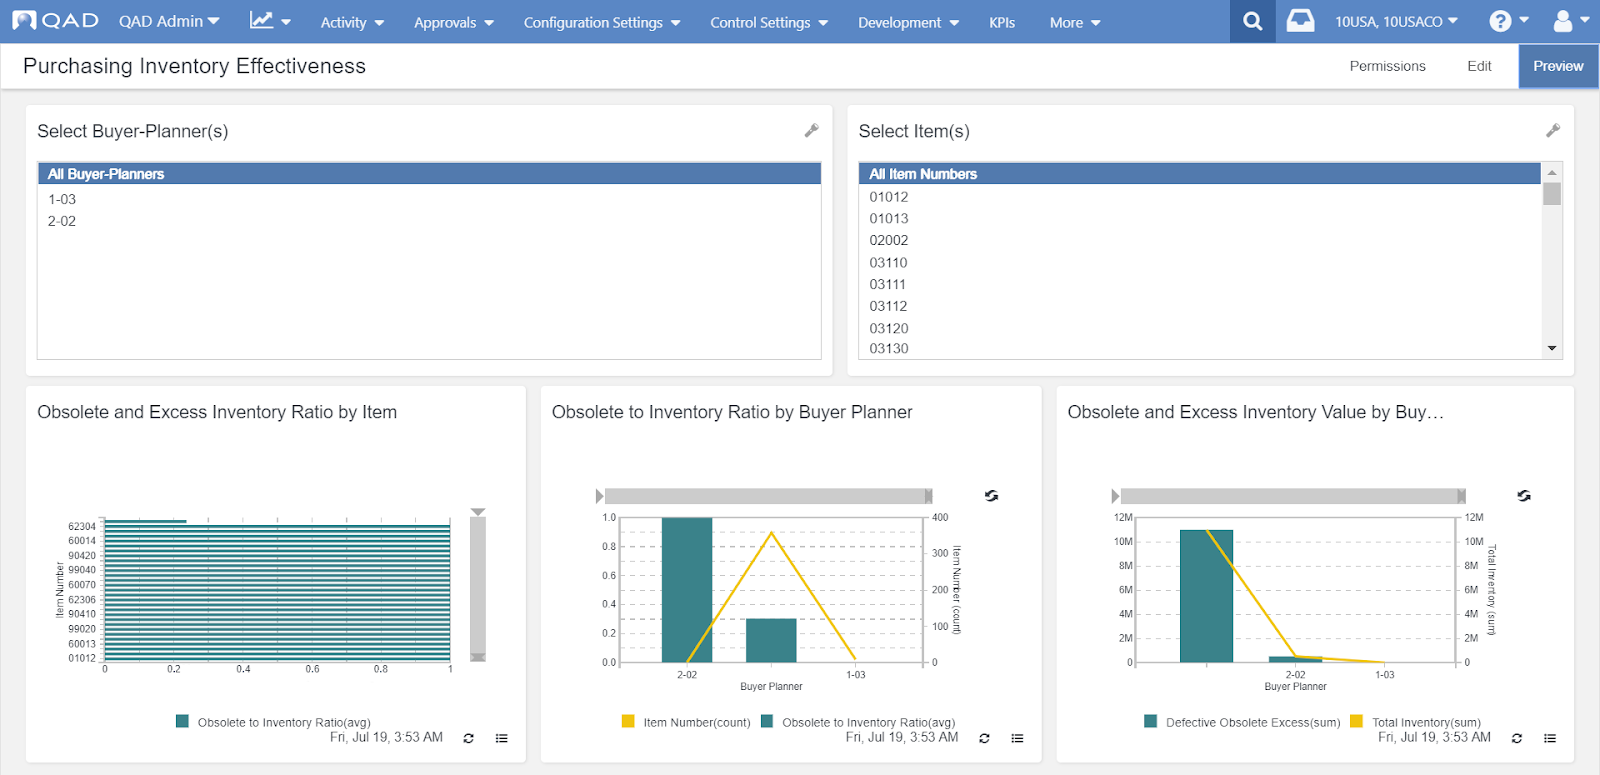Toggle Defective Obsolete Excess(sum) legend swatch
Viewport: 1600px width, 775px height.
[1150, 721]
